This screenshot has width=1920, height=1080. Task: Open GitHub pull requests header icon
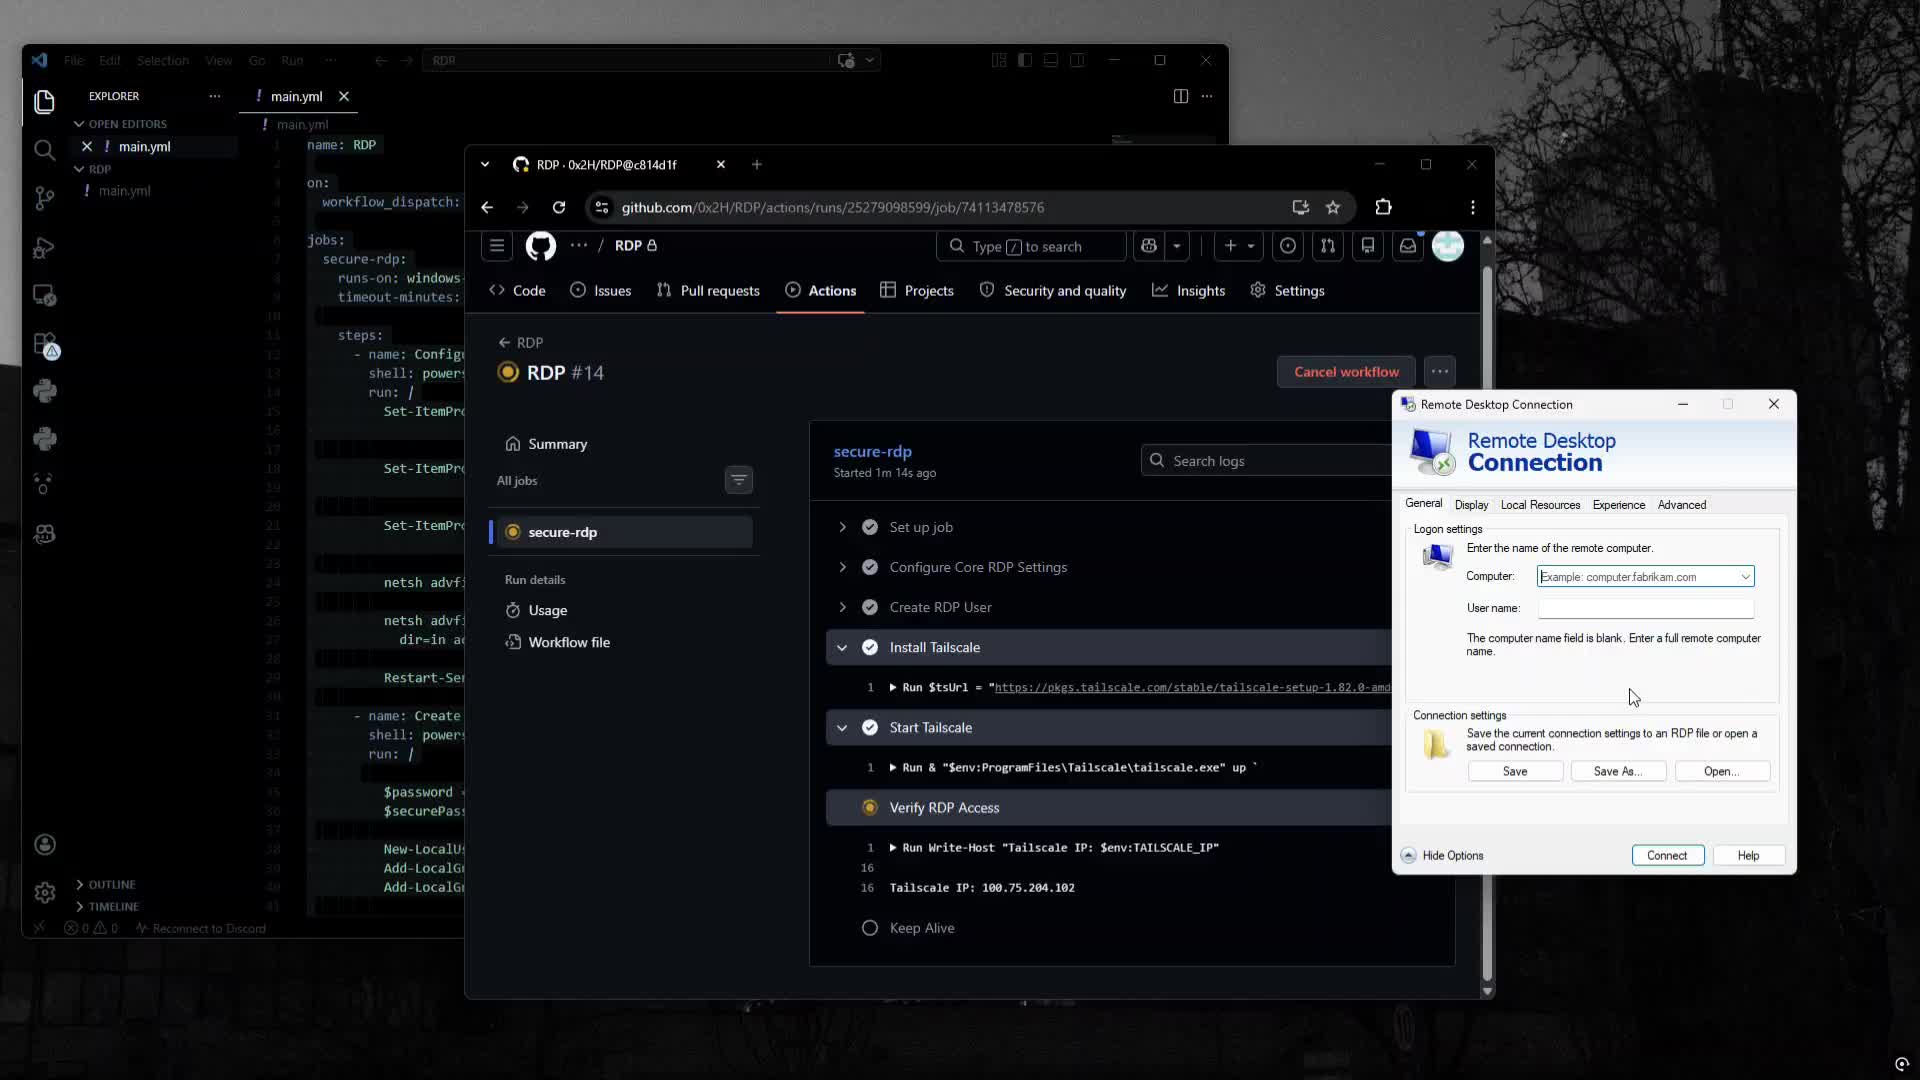click(1328, 246)
